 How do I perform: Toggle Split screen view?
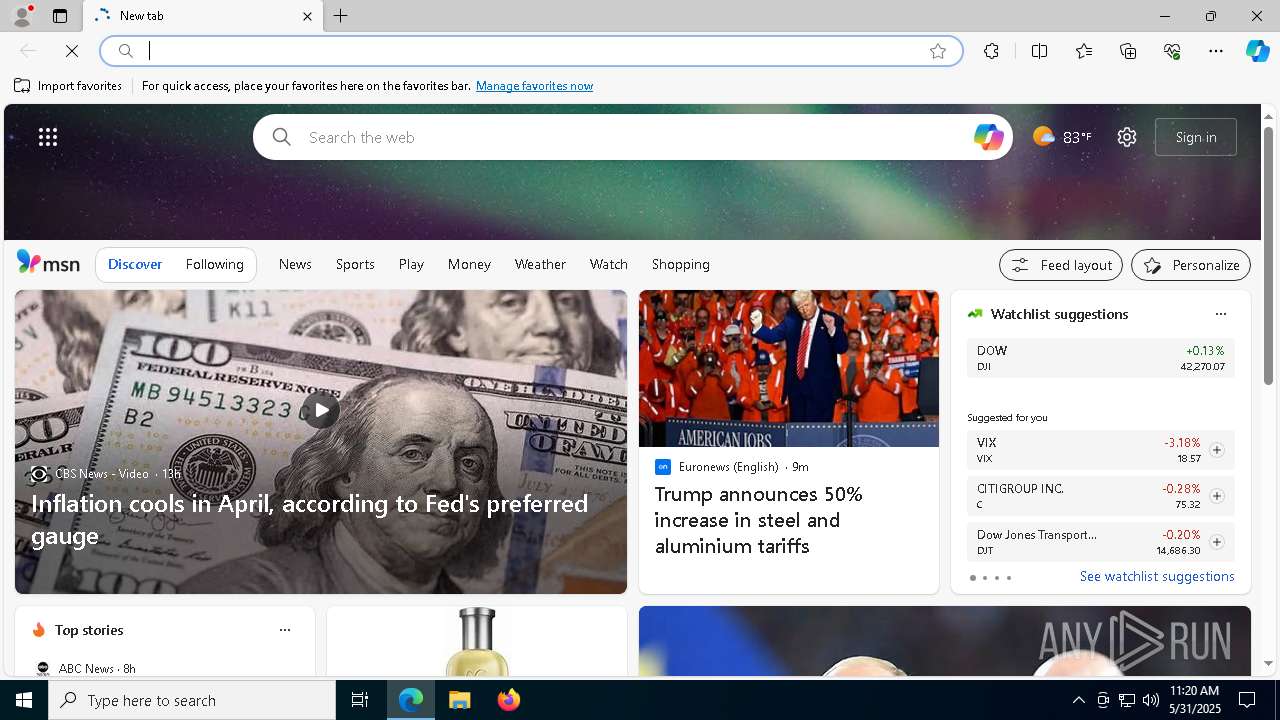click(1039, 51)
